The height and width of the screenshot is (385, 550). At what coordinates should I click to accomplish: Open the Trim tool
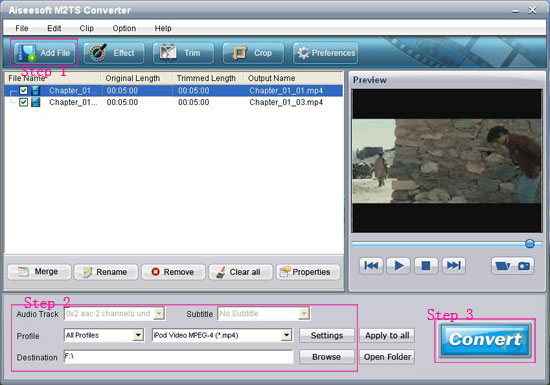(183, 53)
